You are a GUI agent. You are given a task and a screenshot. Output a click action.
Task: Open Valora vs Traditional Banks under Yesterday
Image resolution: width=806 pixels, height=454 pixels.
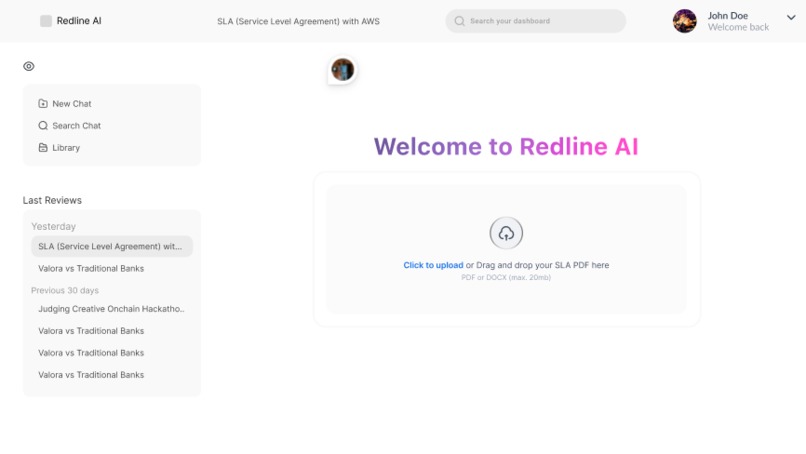coord(91,268)
